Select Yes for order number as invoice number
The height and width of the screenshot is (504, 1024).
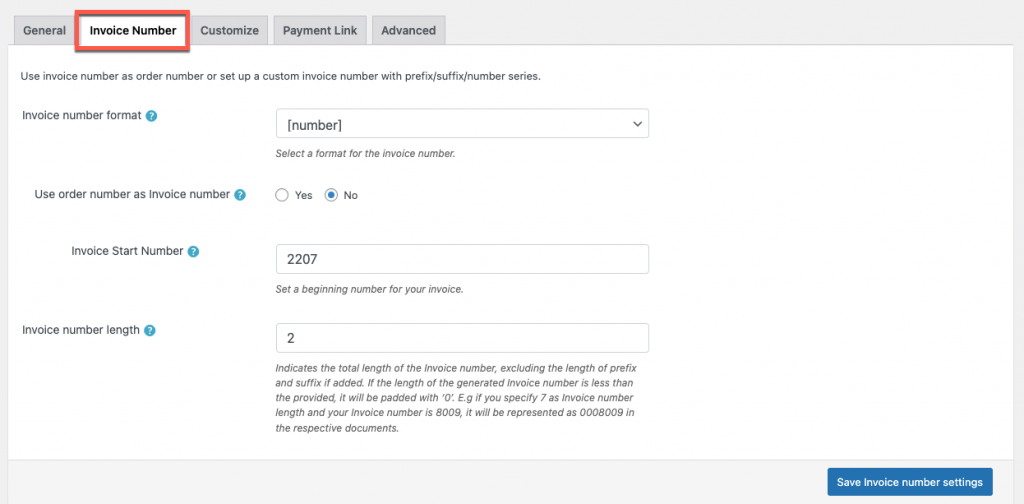(x=281, y=195)
